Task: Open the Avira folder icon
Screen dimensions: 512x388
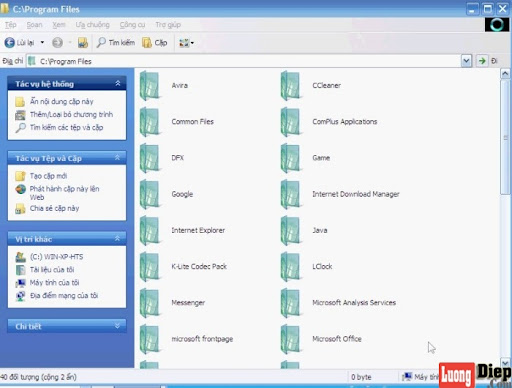Action: click(x=150, y=86)
